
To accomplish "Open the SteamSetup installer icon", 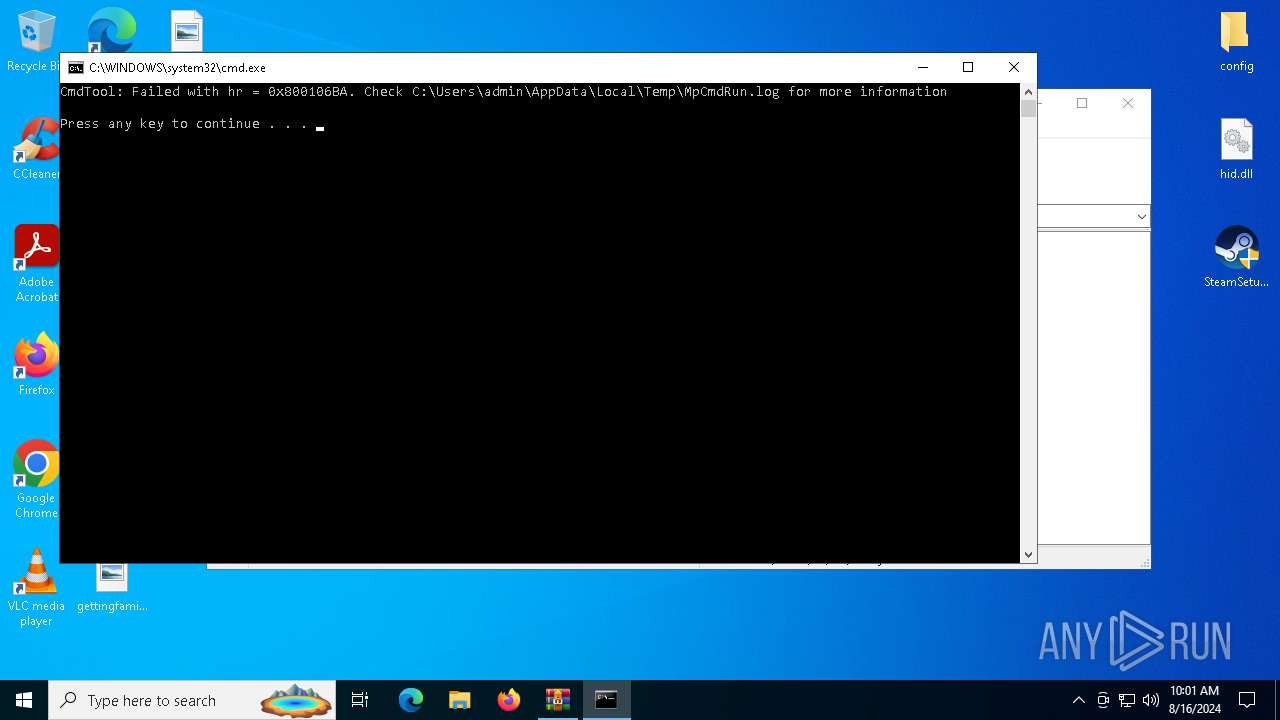I will click(1236, 257).
